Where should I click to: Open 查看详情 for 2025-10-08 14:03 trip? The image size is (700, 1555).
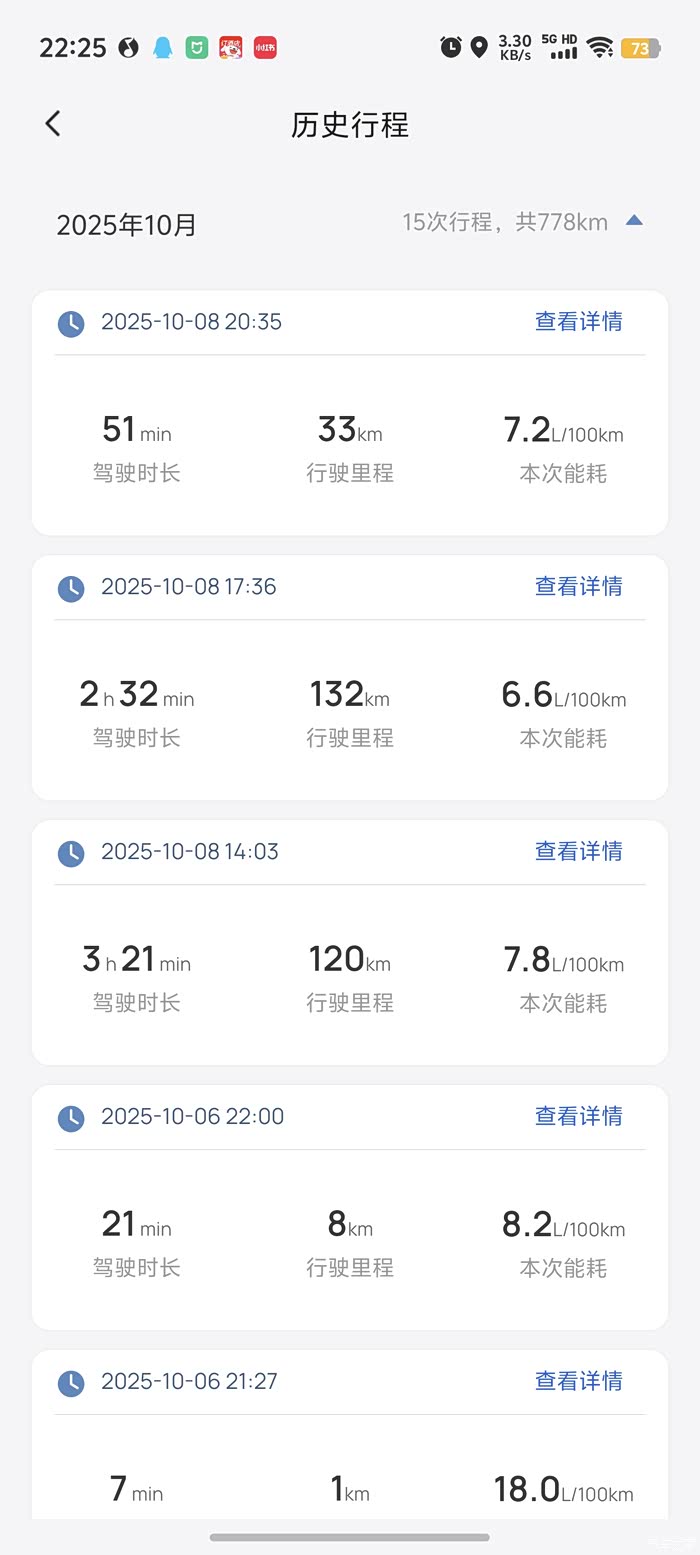click(578, 852)
